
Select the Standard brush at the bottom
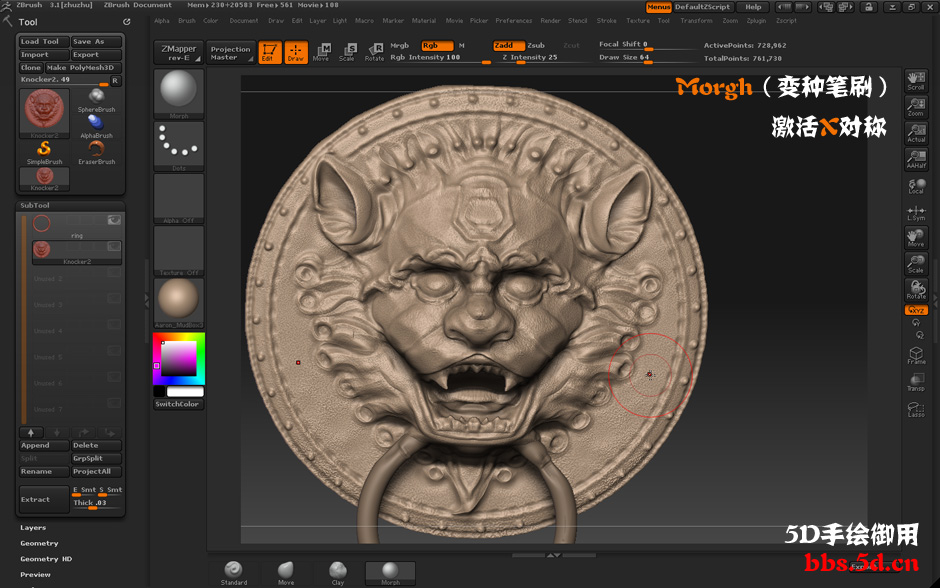(x=233, y=573)
